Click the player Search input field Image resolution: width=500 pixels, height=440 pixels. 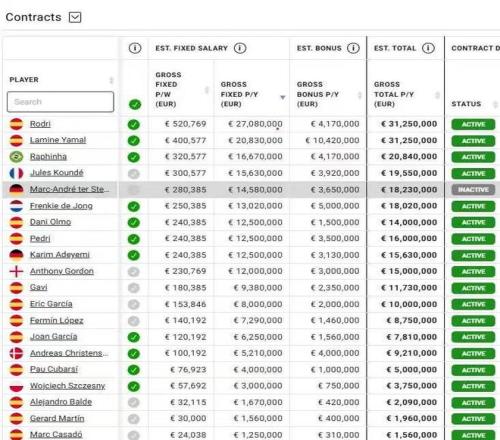click(60, 102)
